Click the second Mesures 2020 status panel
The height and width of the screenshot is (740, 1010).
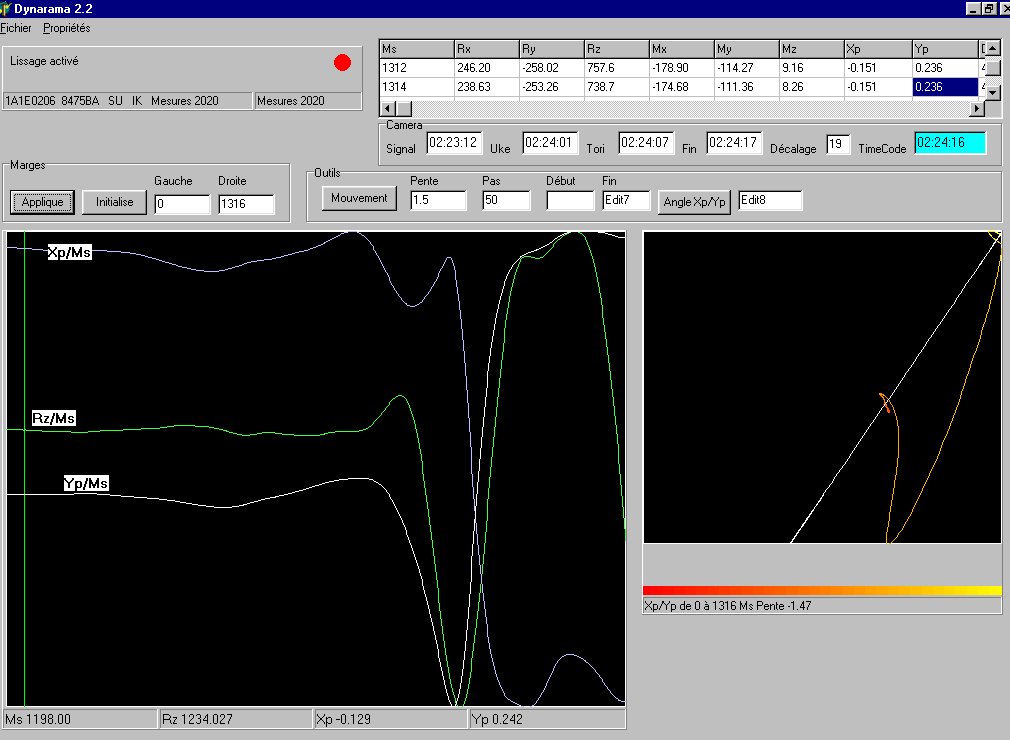[308, 101]
